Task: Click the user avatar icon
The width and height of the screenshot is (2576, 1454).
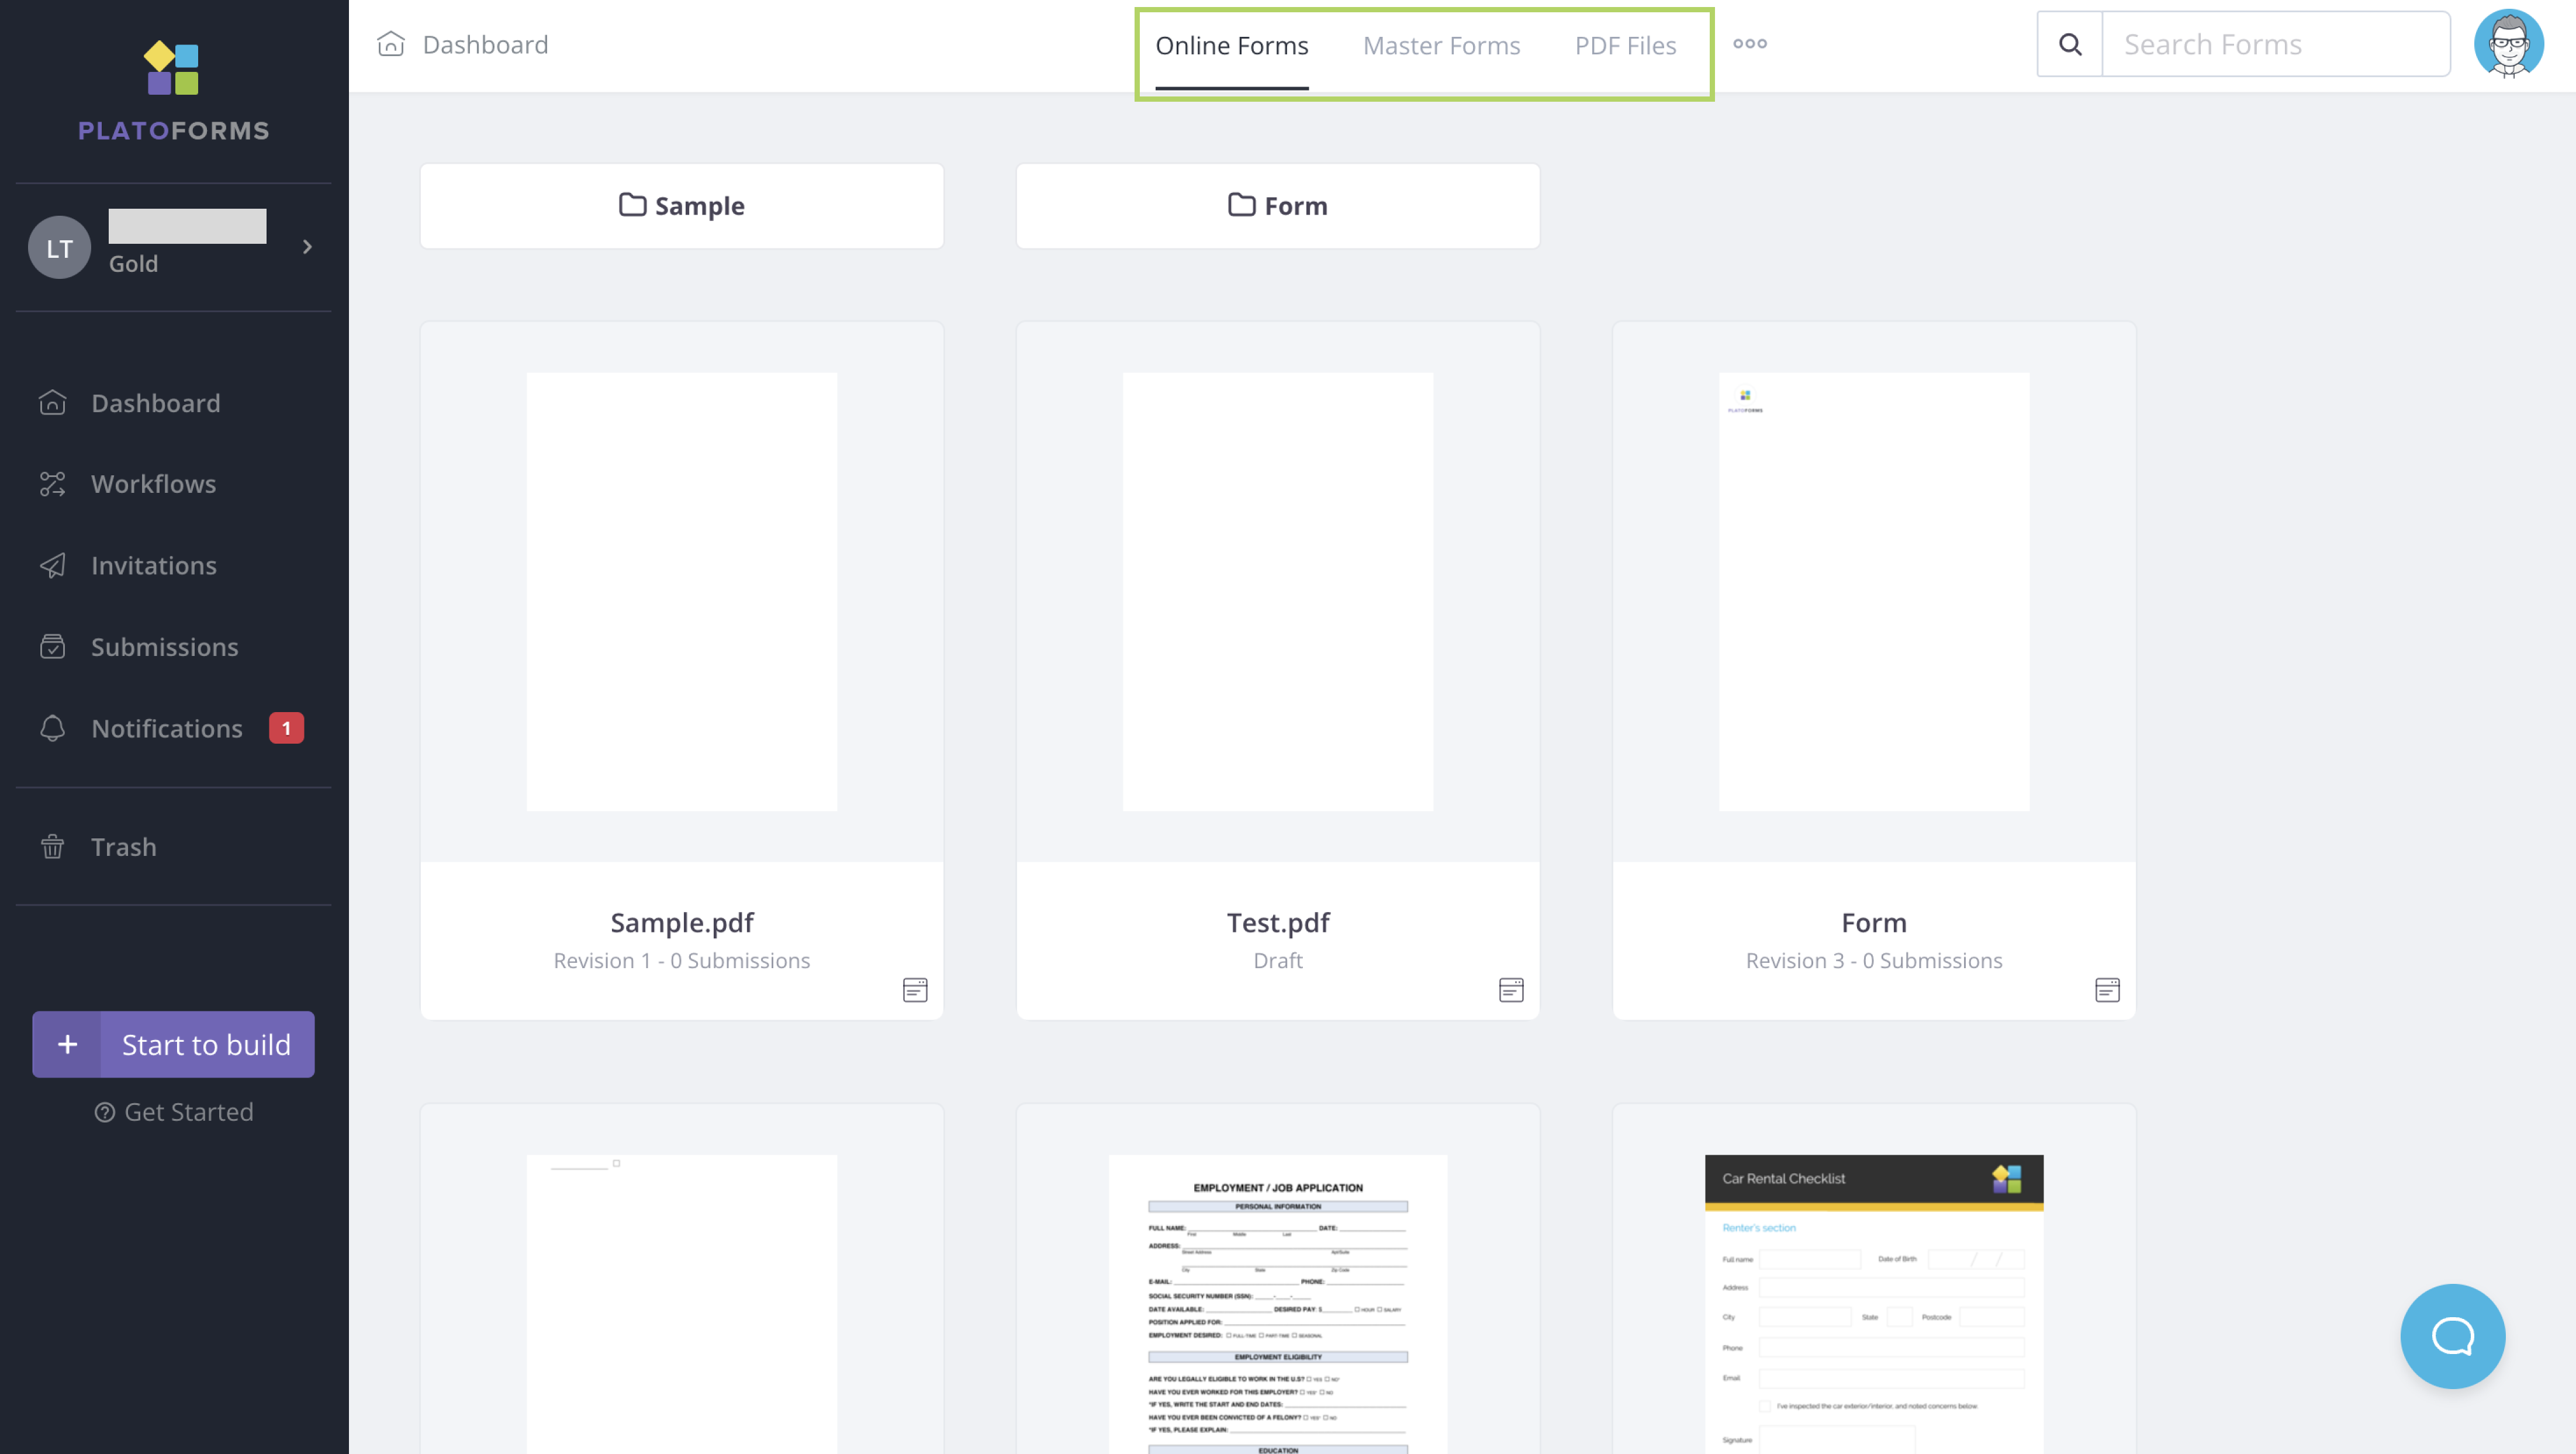Action: tap(2508, 44)
